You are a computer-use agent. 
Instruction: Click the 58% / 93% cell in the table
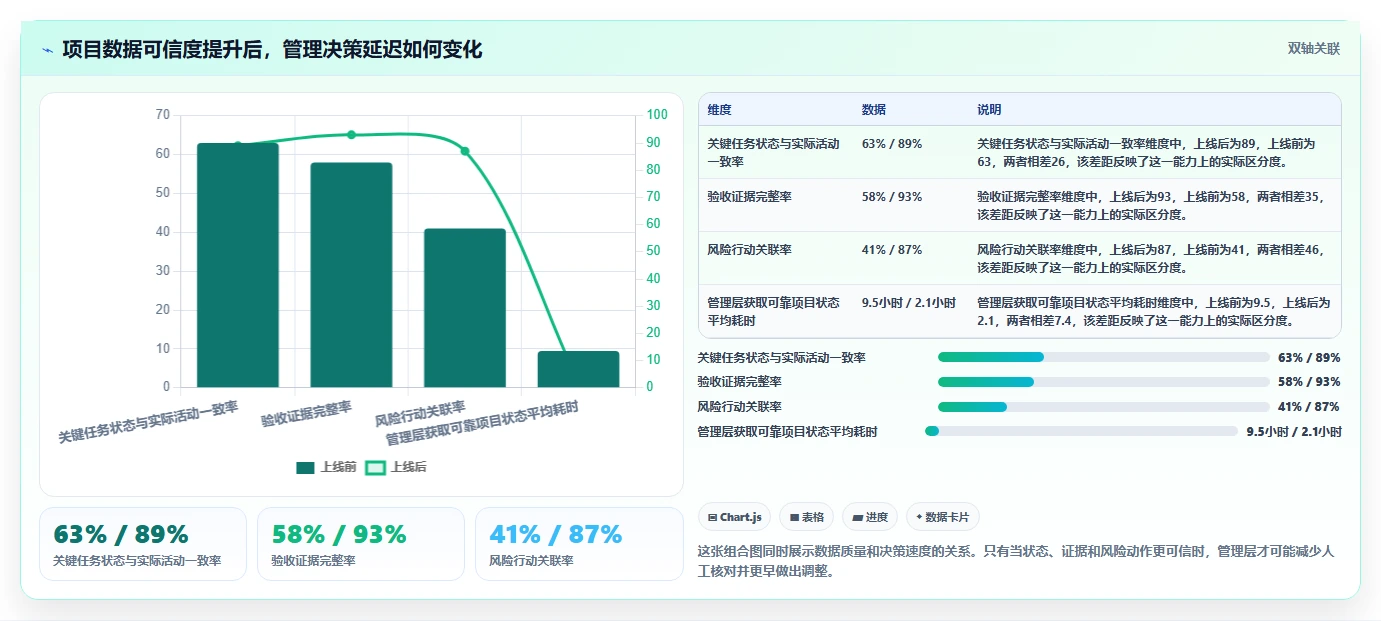point(892,197)
